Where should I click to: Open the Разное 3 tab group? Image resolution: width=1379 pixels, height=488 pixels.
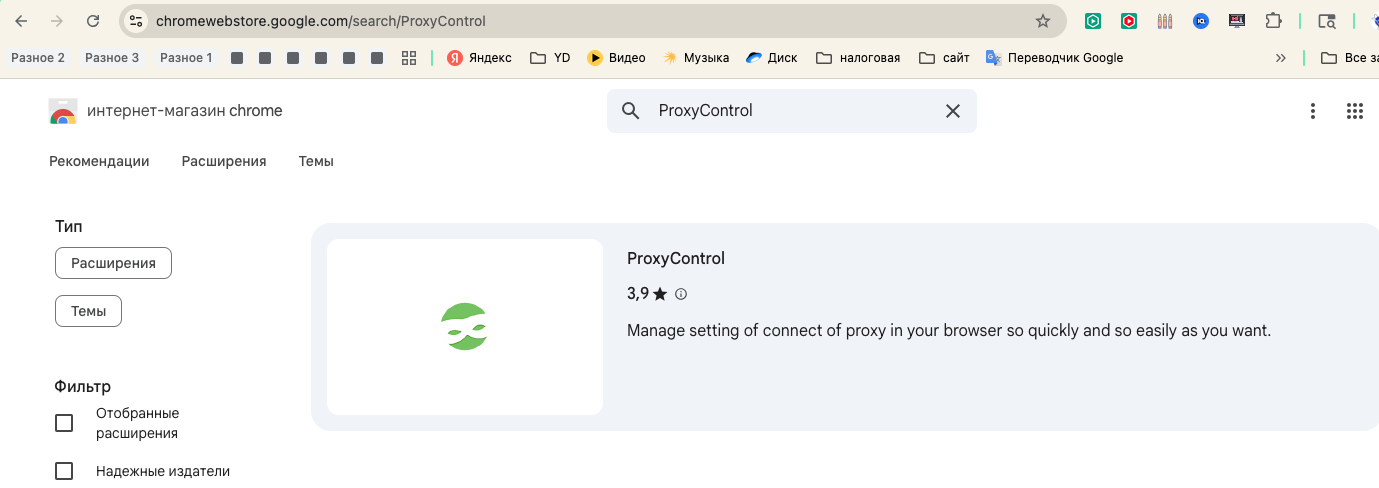(x=112, y=58)
